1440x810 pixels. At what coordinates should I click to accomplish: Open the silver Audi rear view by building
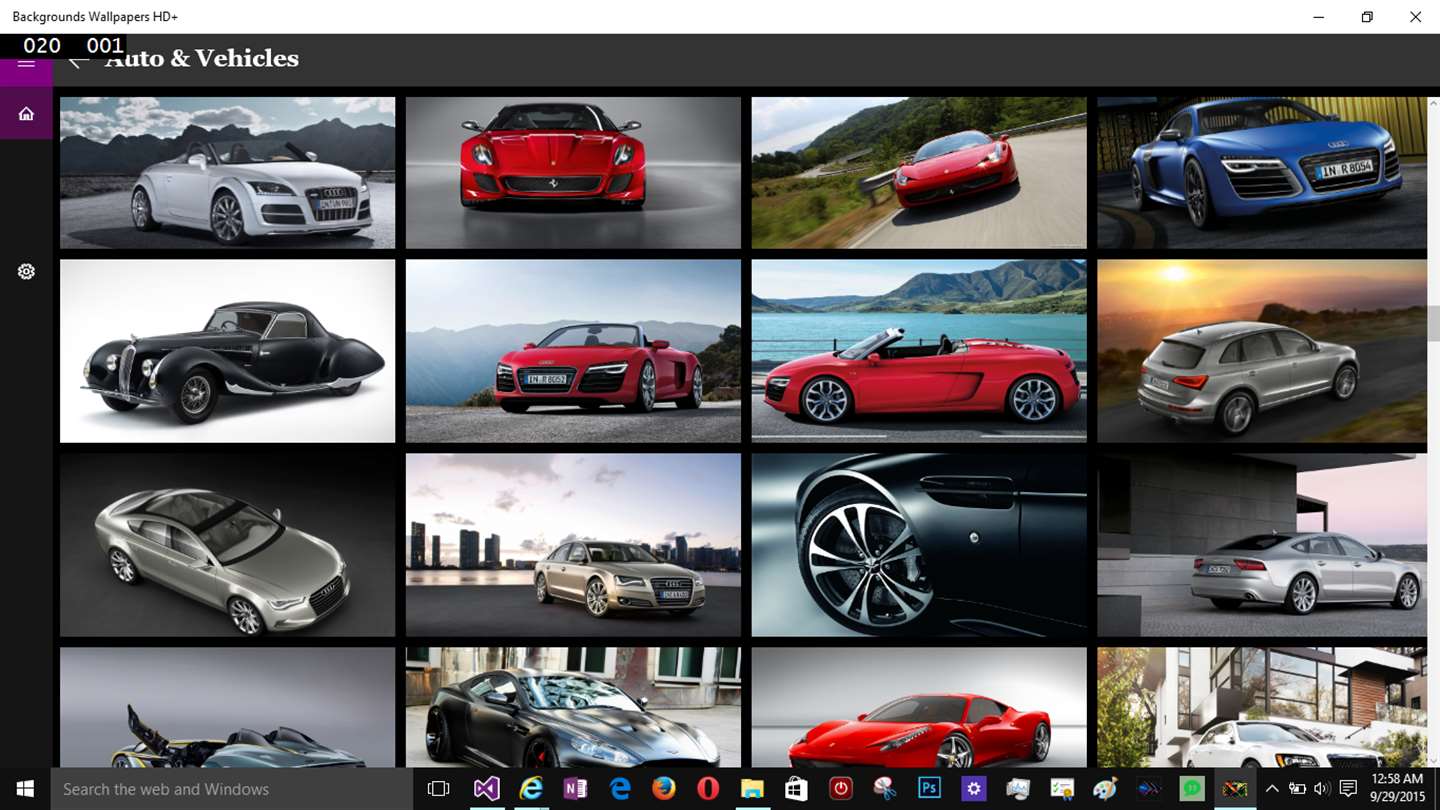pos(1262,545)
